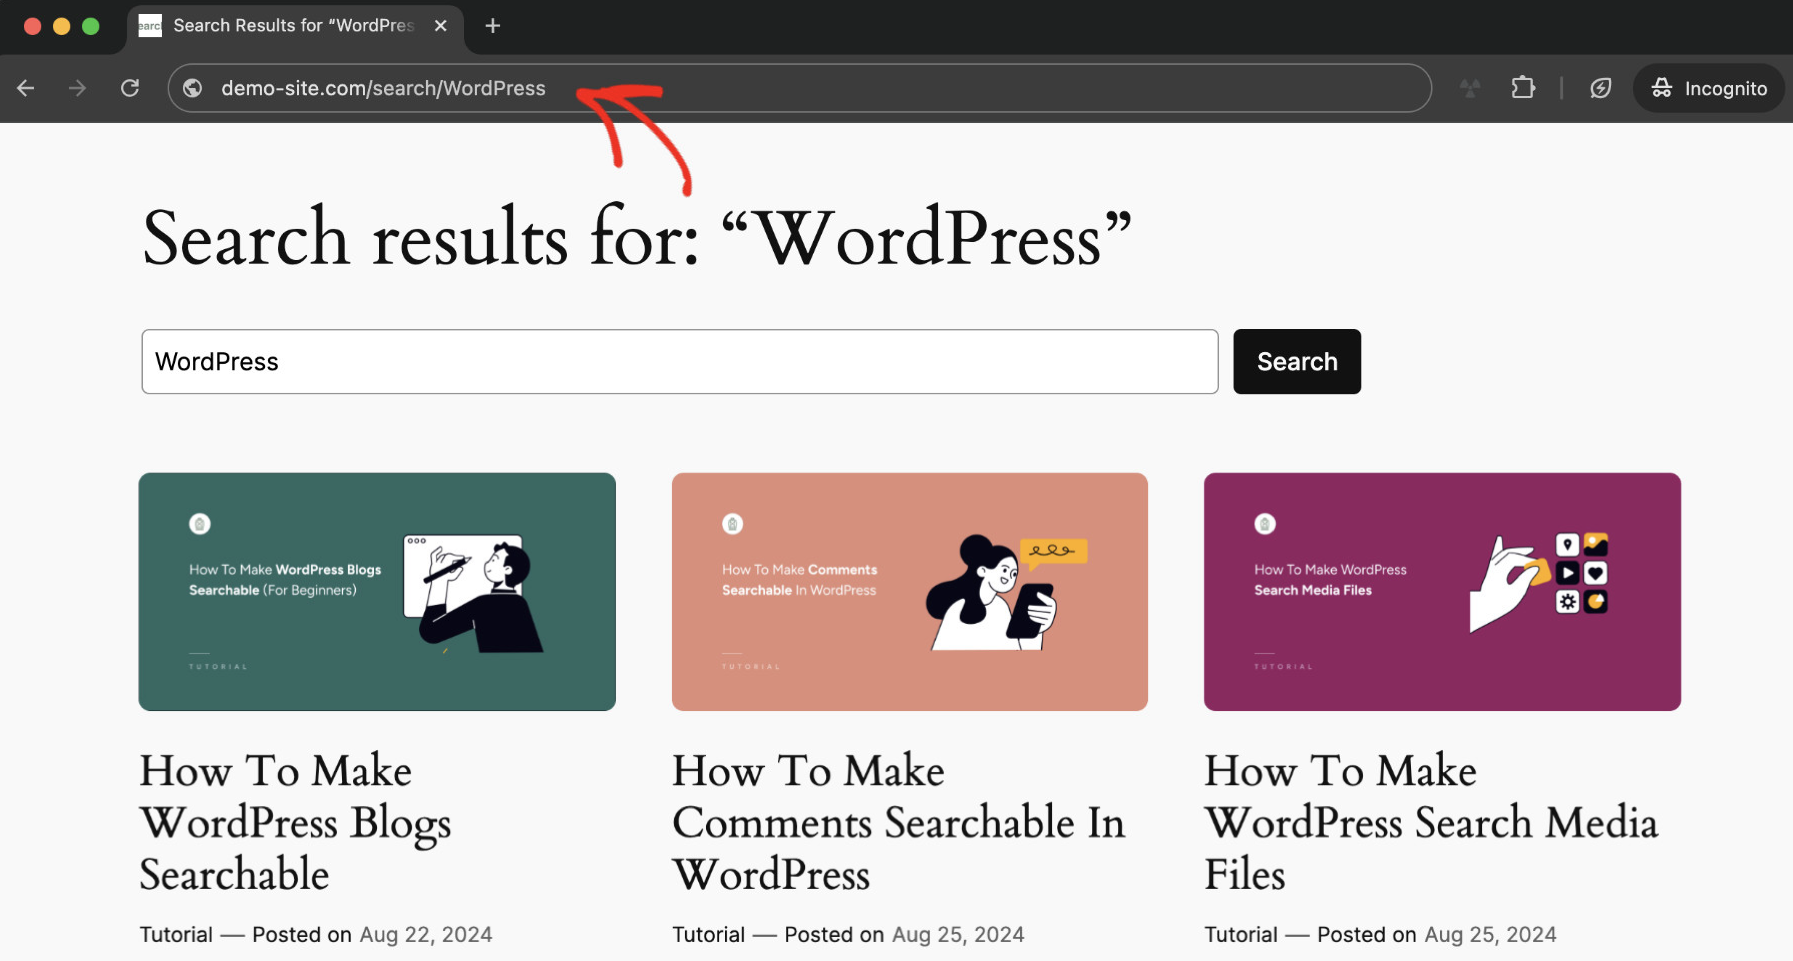The image size is (1793, 961).
Task: Select the Search Results for WordPress tab
Action: 295,27
